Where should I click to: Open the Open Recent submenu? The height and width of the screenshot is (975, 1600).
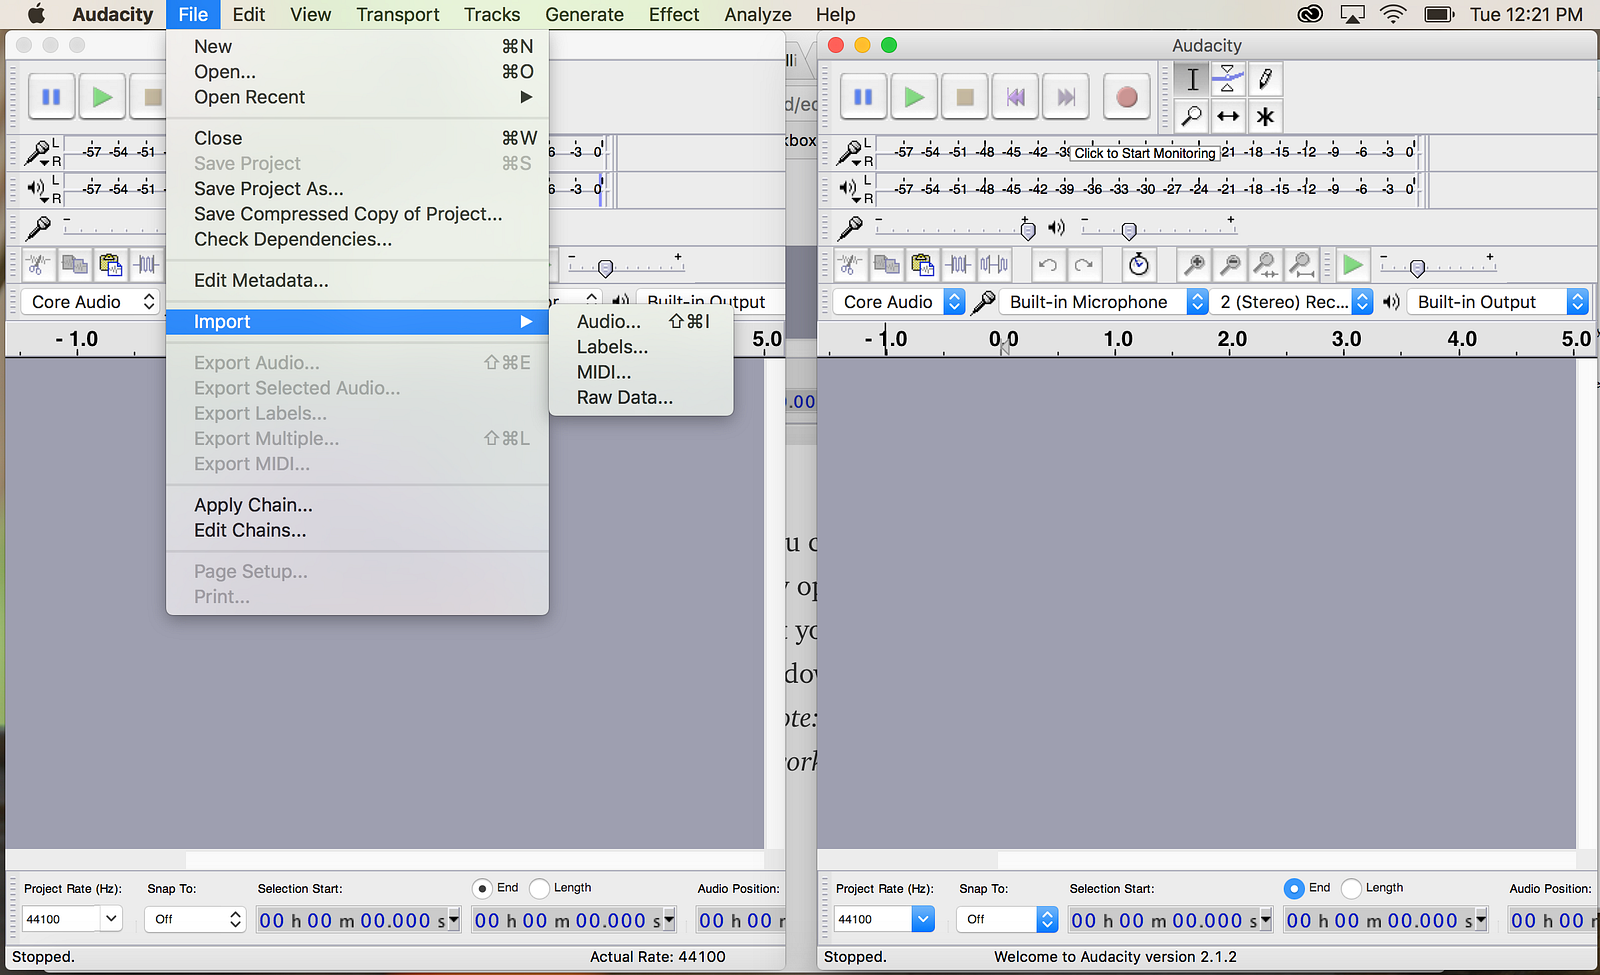(357, 97)
